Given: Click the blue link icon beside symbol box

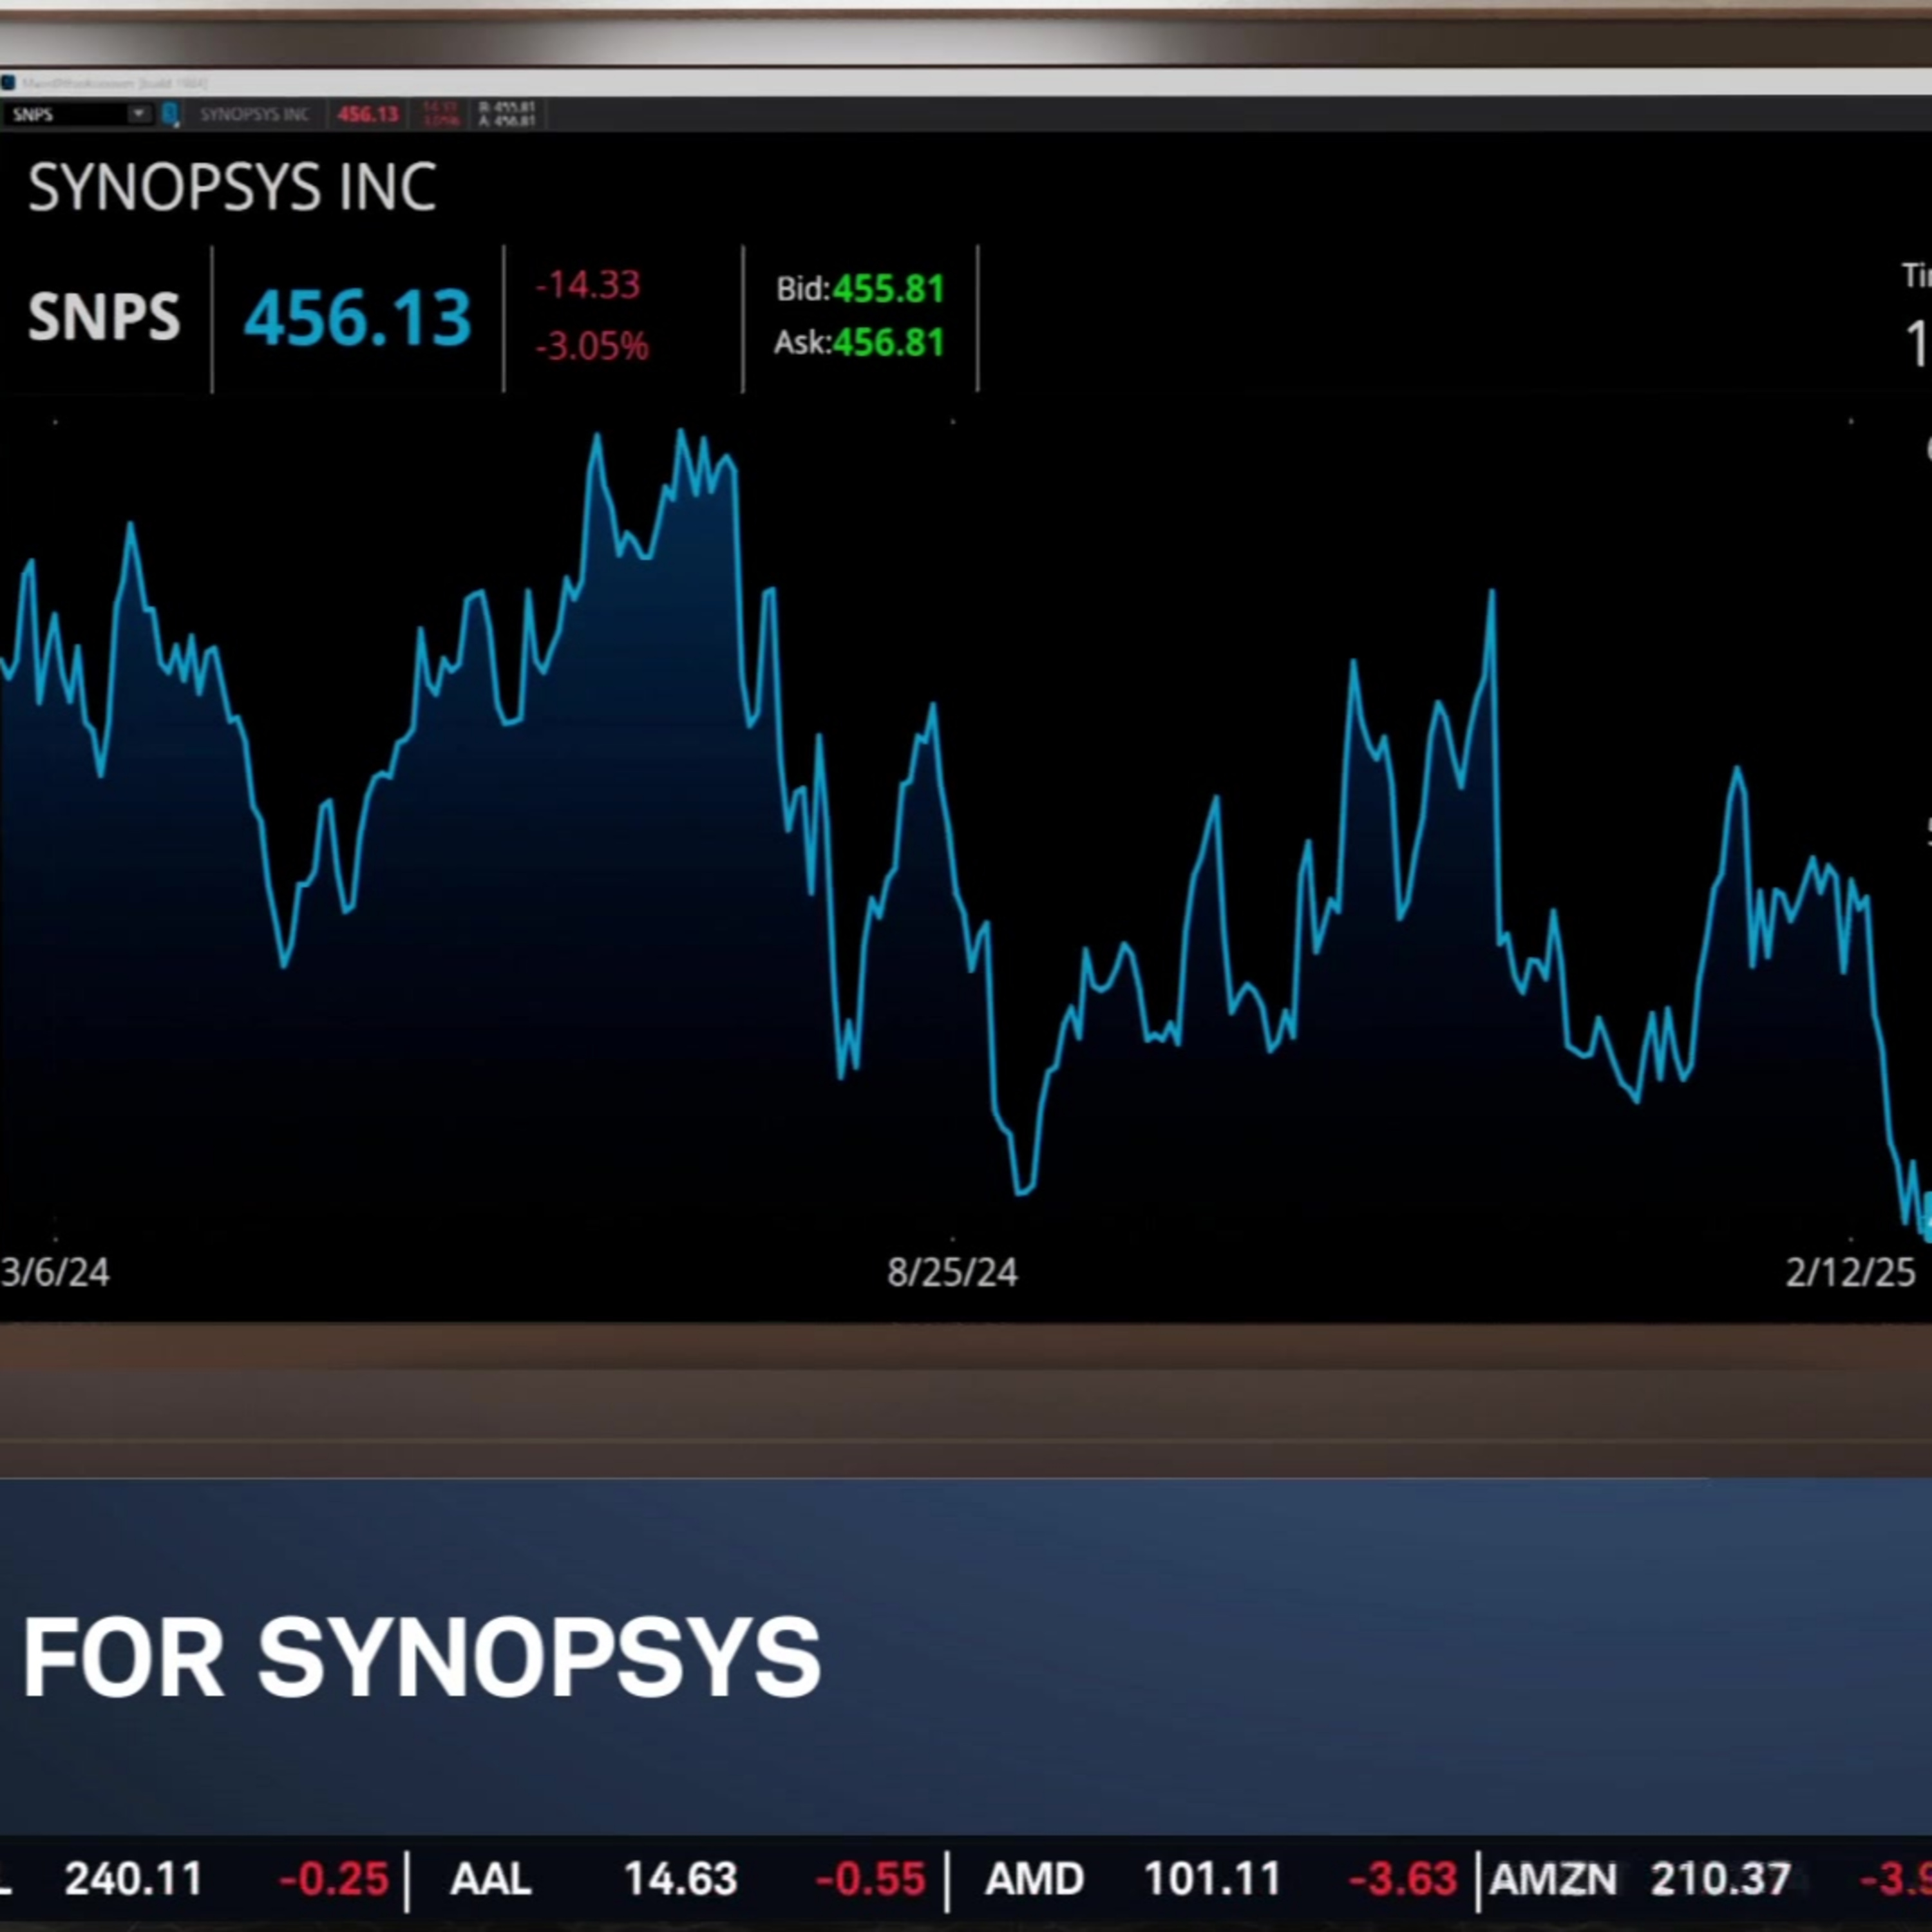Looking at the screenshot, I should (x=170, y=114).
